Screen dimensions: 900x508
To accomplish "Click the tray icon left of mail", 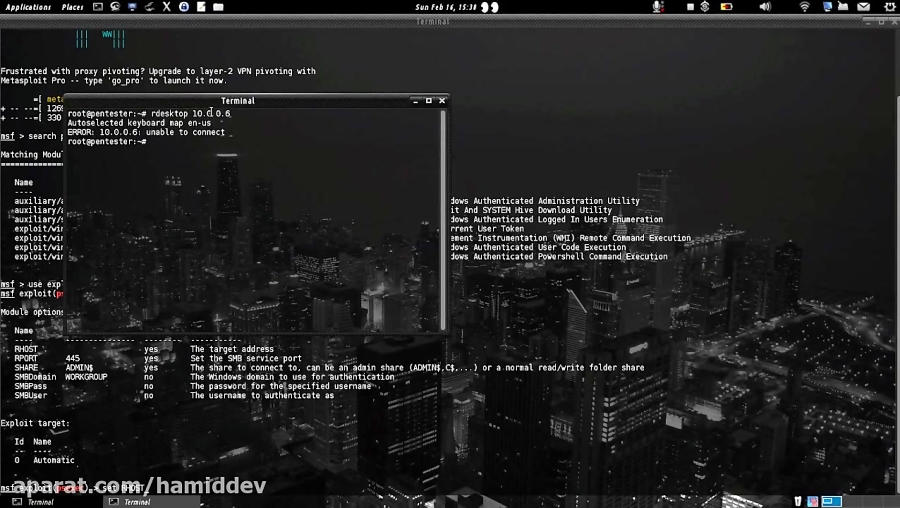I will coord(843,7).
